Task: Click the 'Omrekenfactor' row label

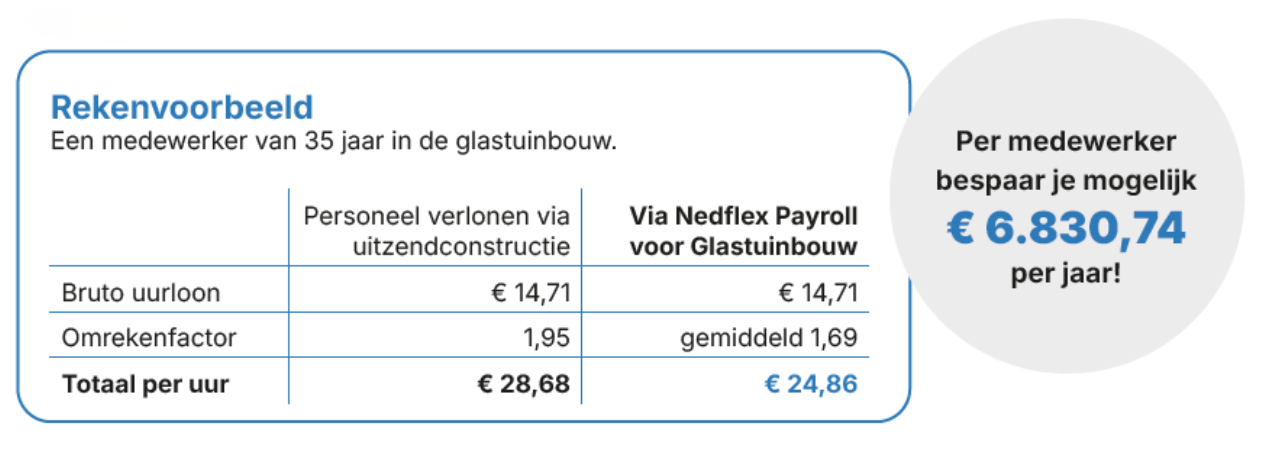Action: 149,338
